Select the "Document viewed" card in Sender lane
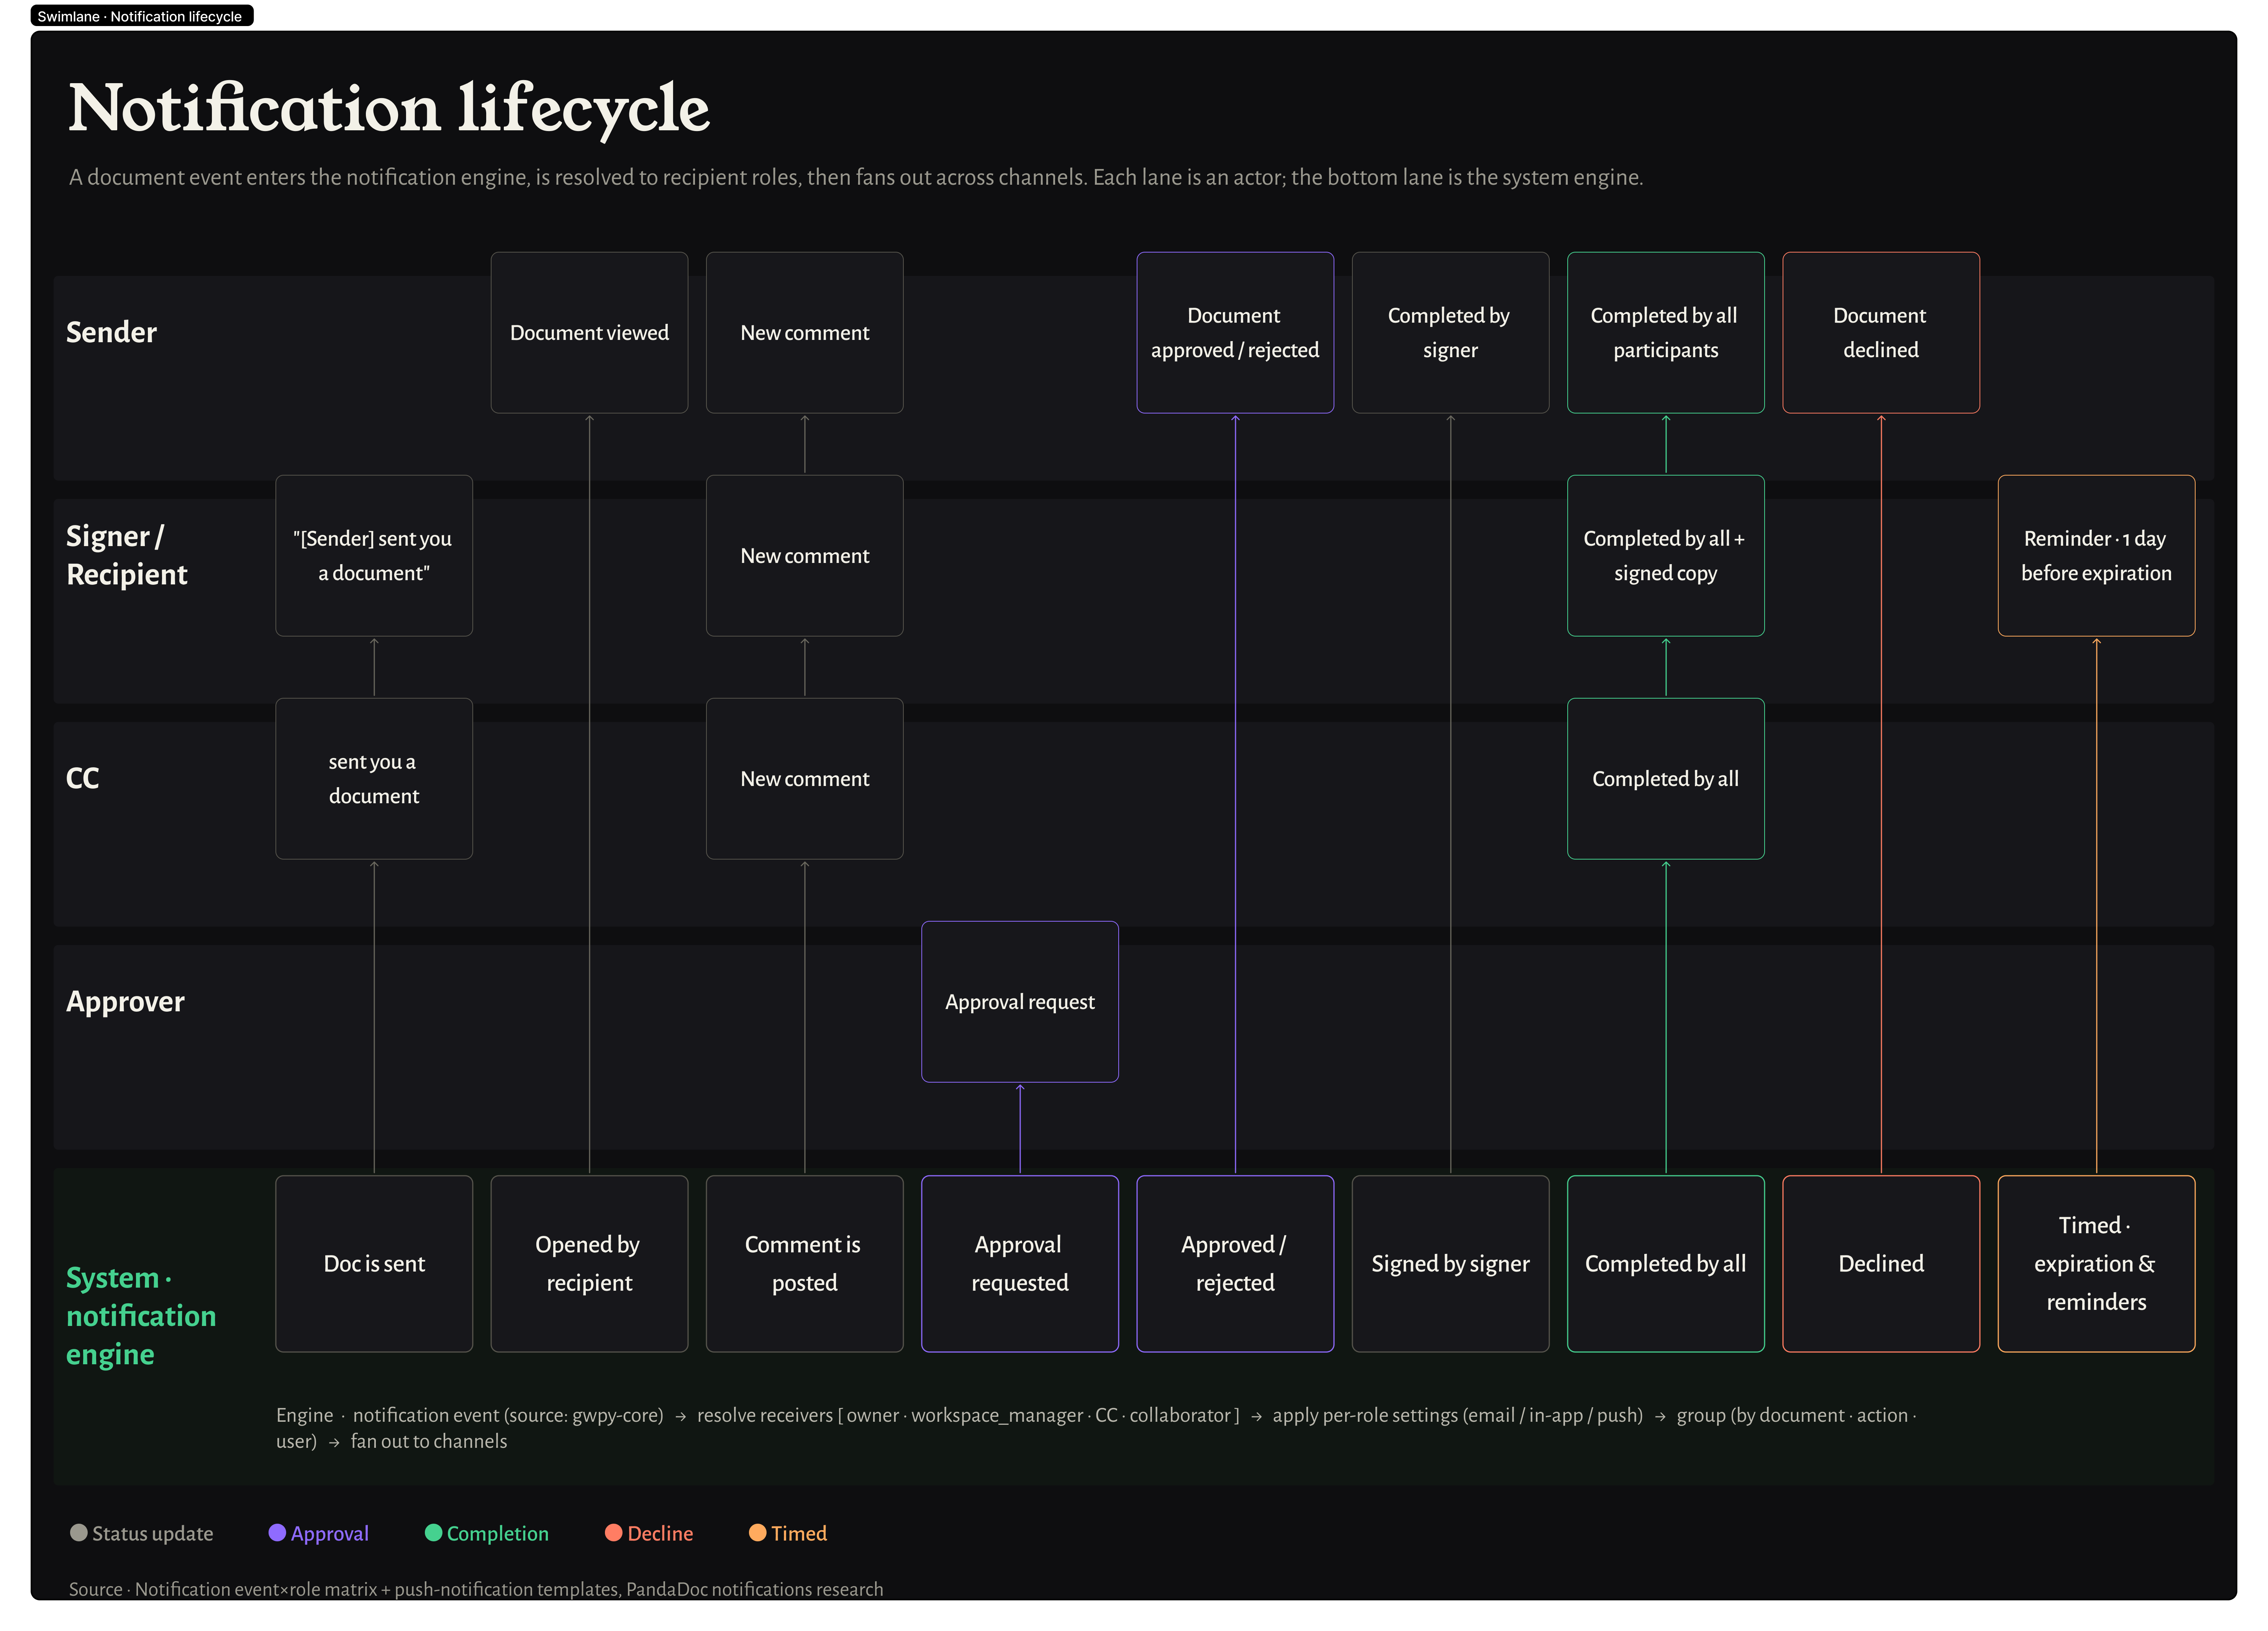 [x=589, y=332]
